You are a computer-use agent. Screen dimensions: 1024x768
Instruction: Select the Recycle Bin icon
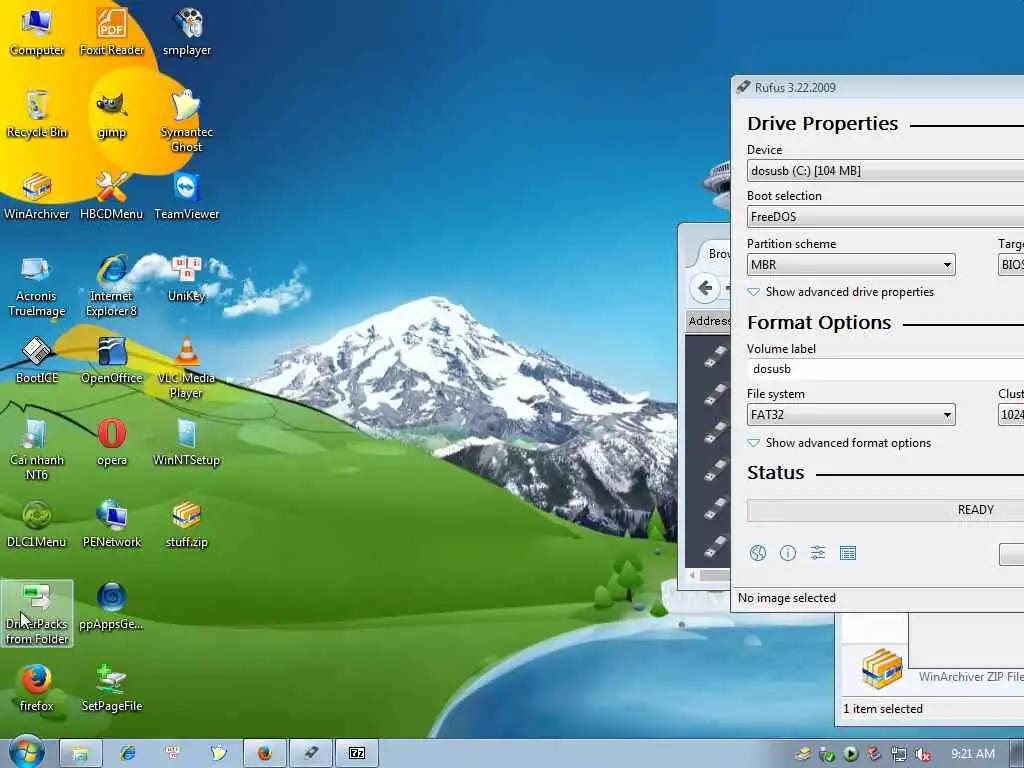[37, 114]
